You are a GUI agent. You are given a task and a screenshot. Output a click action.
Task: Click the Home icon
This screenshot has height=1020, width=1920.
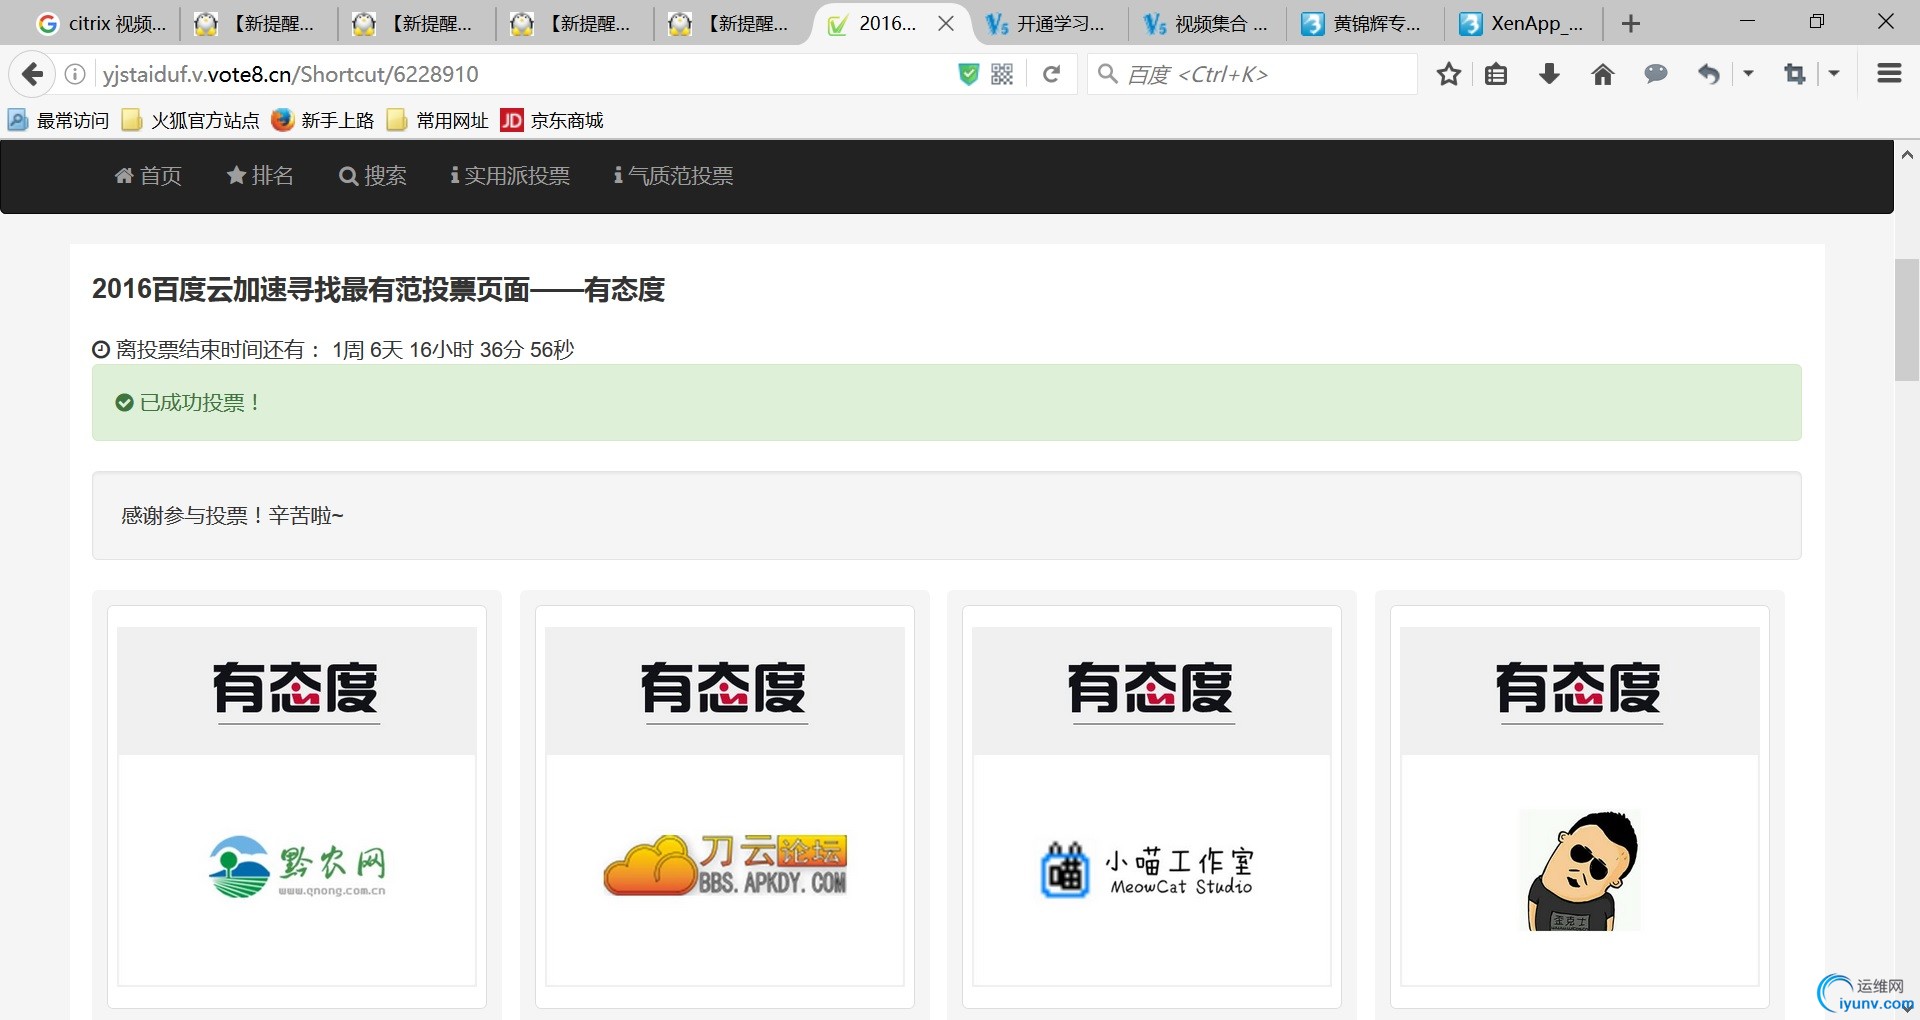[x=1603, y=73]
